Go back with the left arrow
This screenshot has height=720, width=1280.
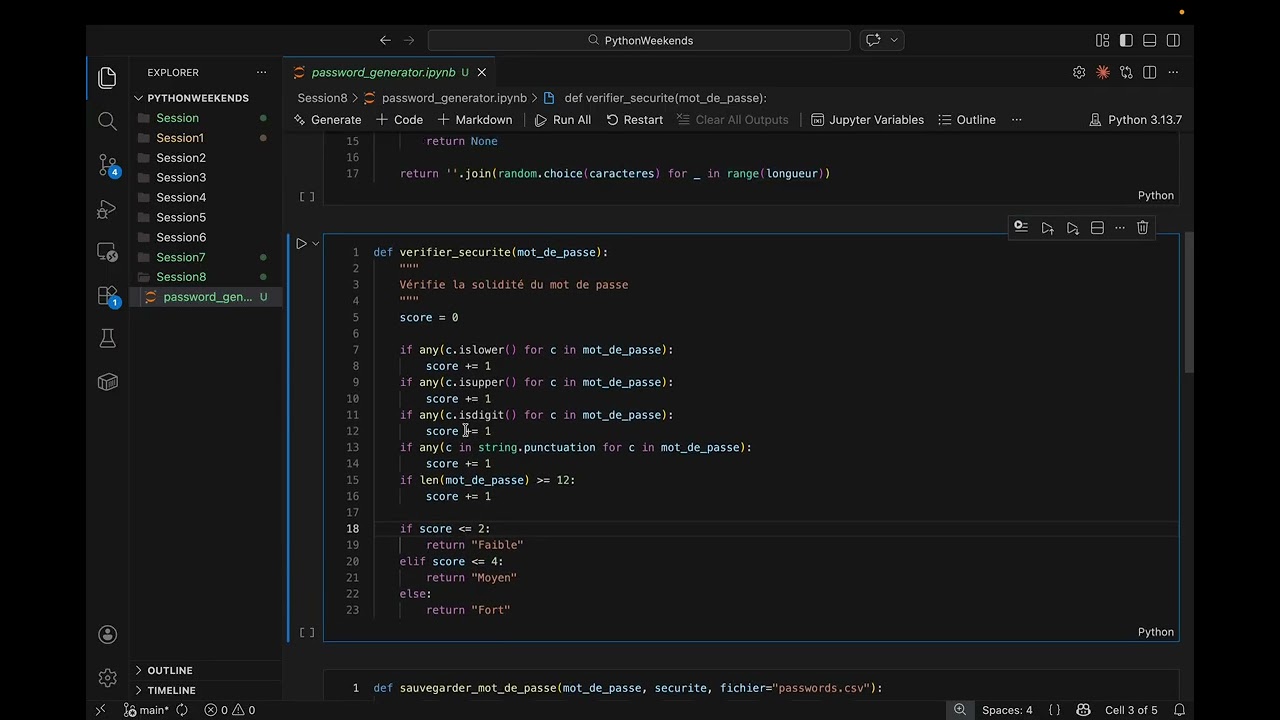pos(385,40)
